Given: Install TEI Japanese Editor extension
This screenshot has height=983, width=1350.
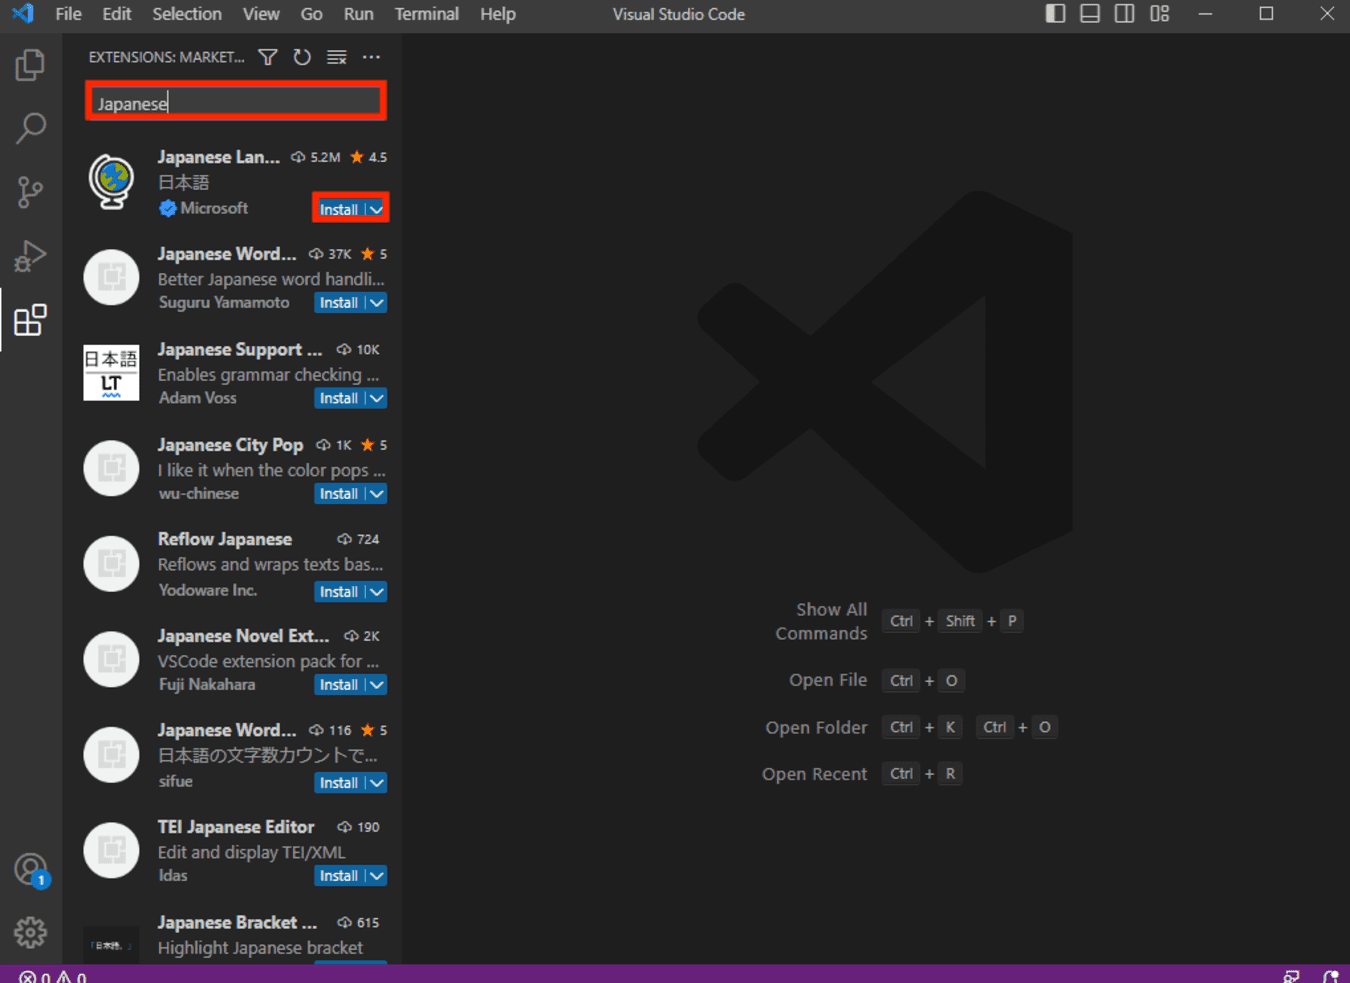Looking at the screenshot, I should click(x=339, y=876).
